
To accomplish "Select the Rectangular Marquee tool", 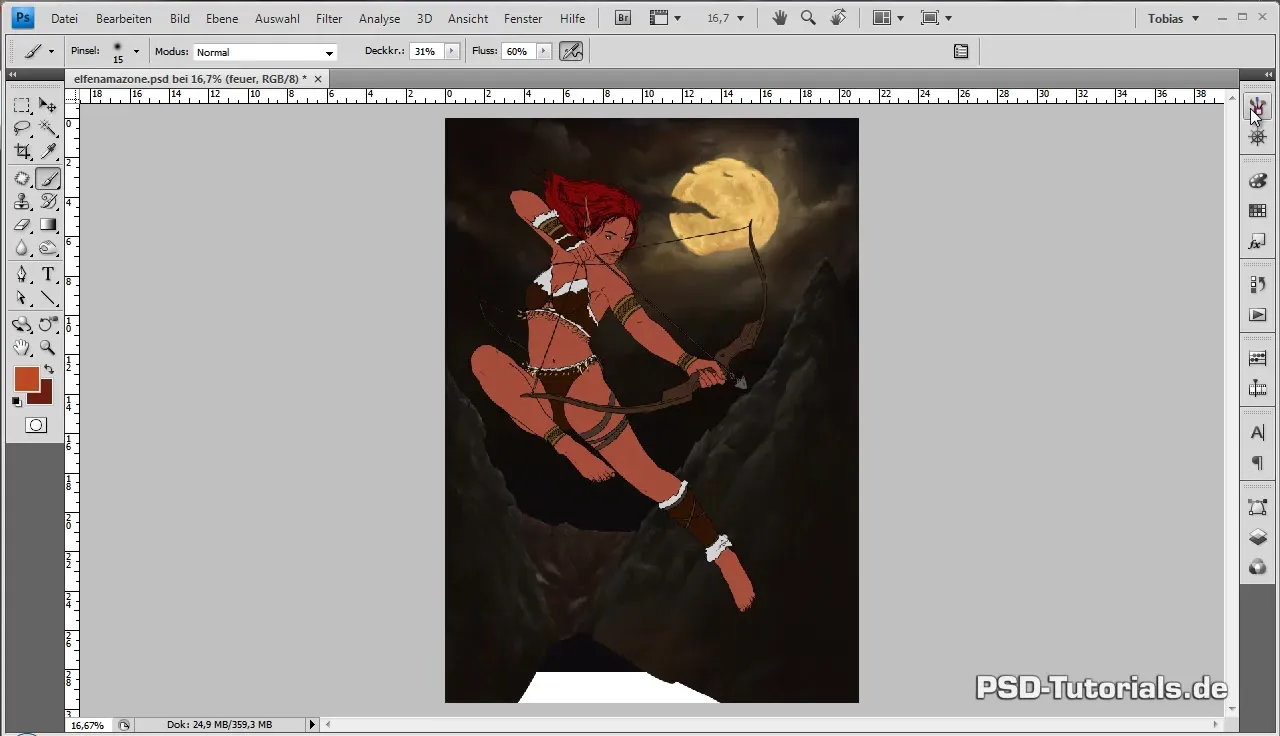I will (22, 105).
